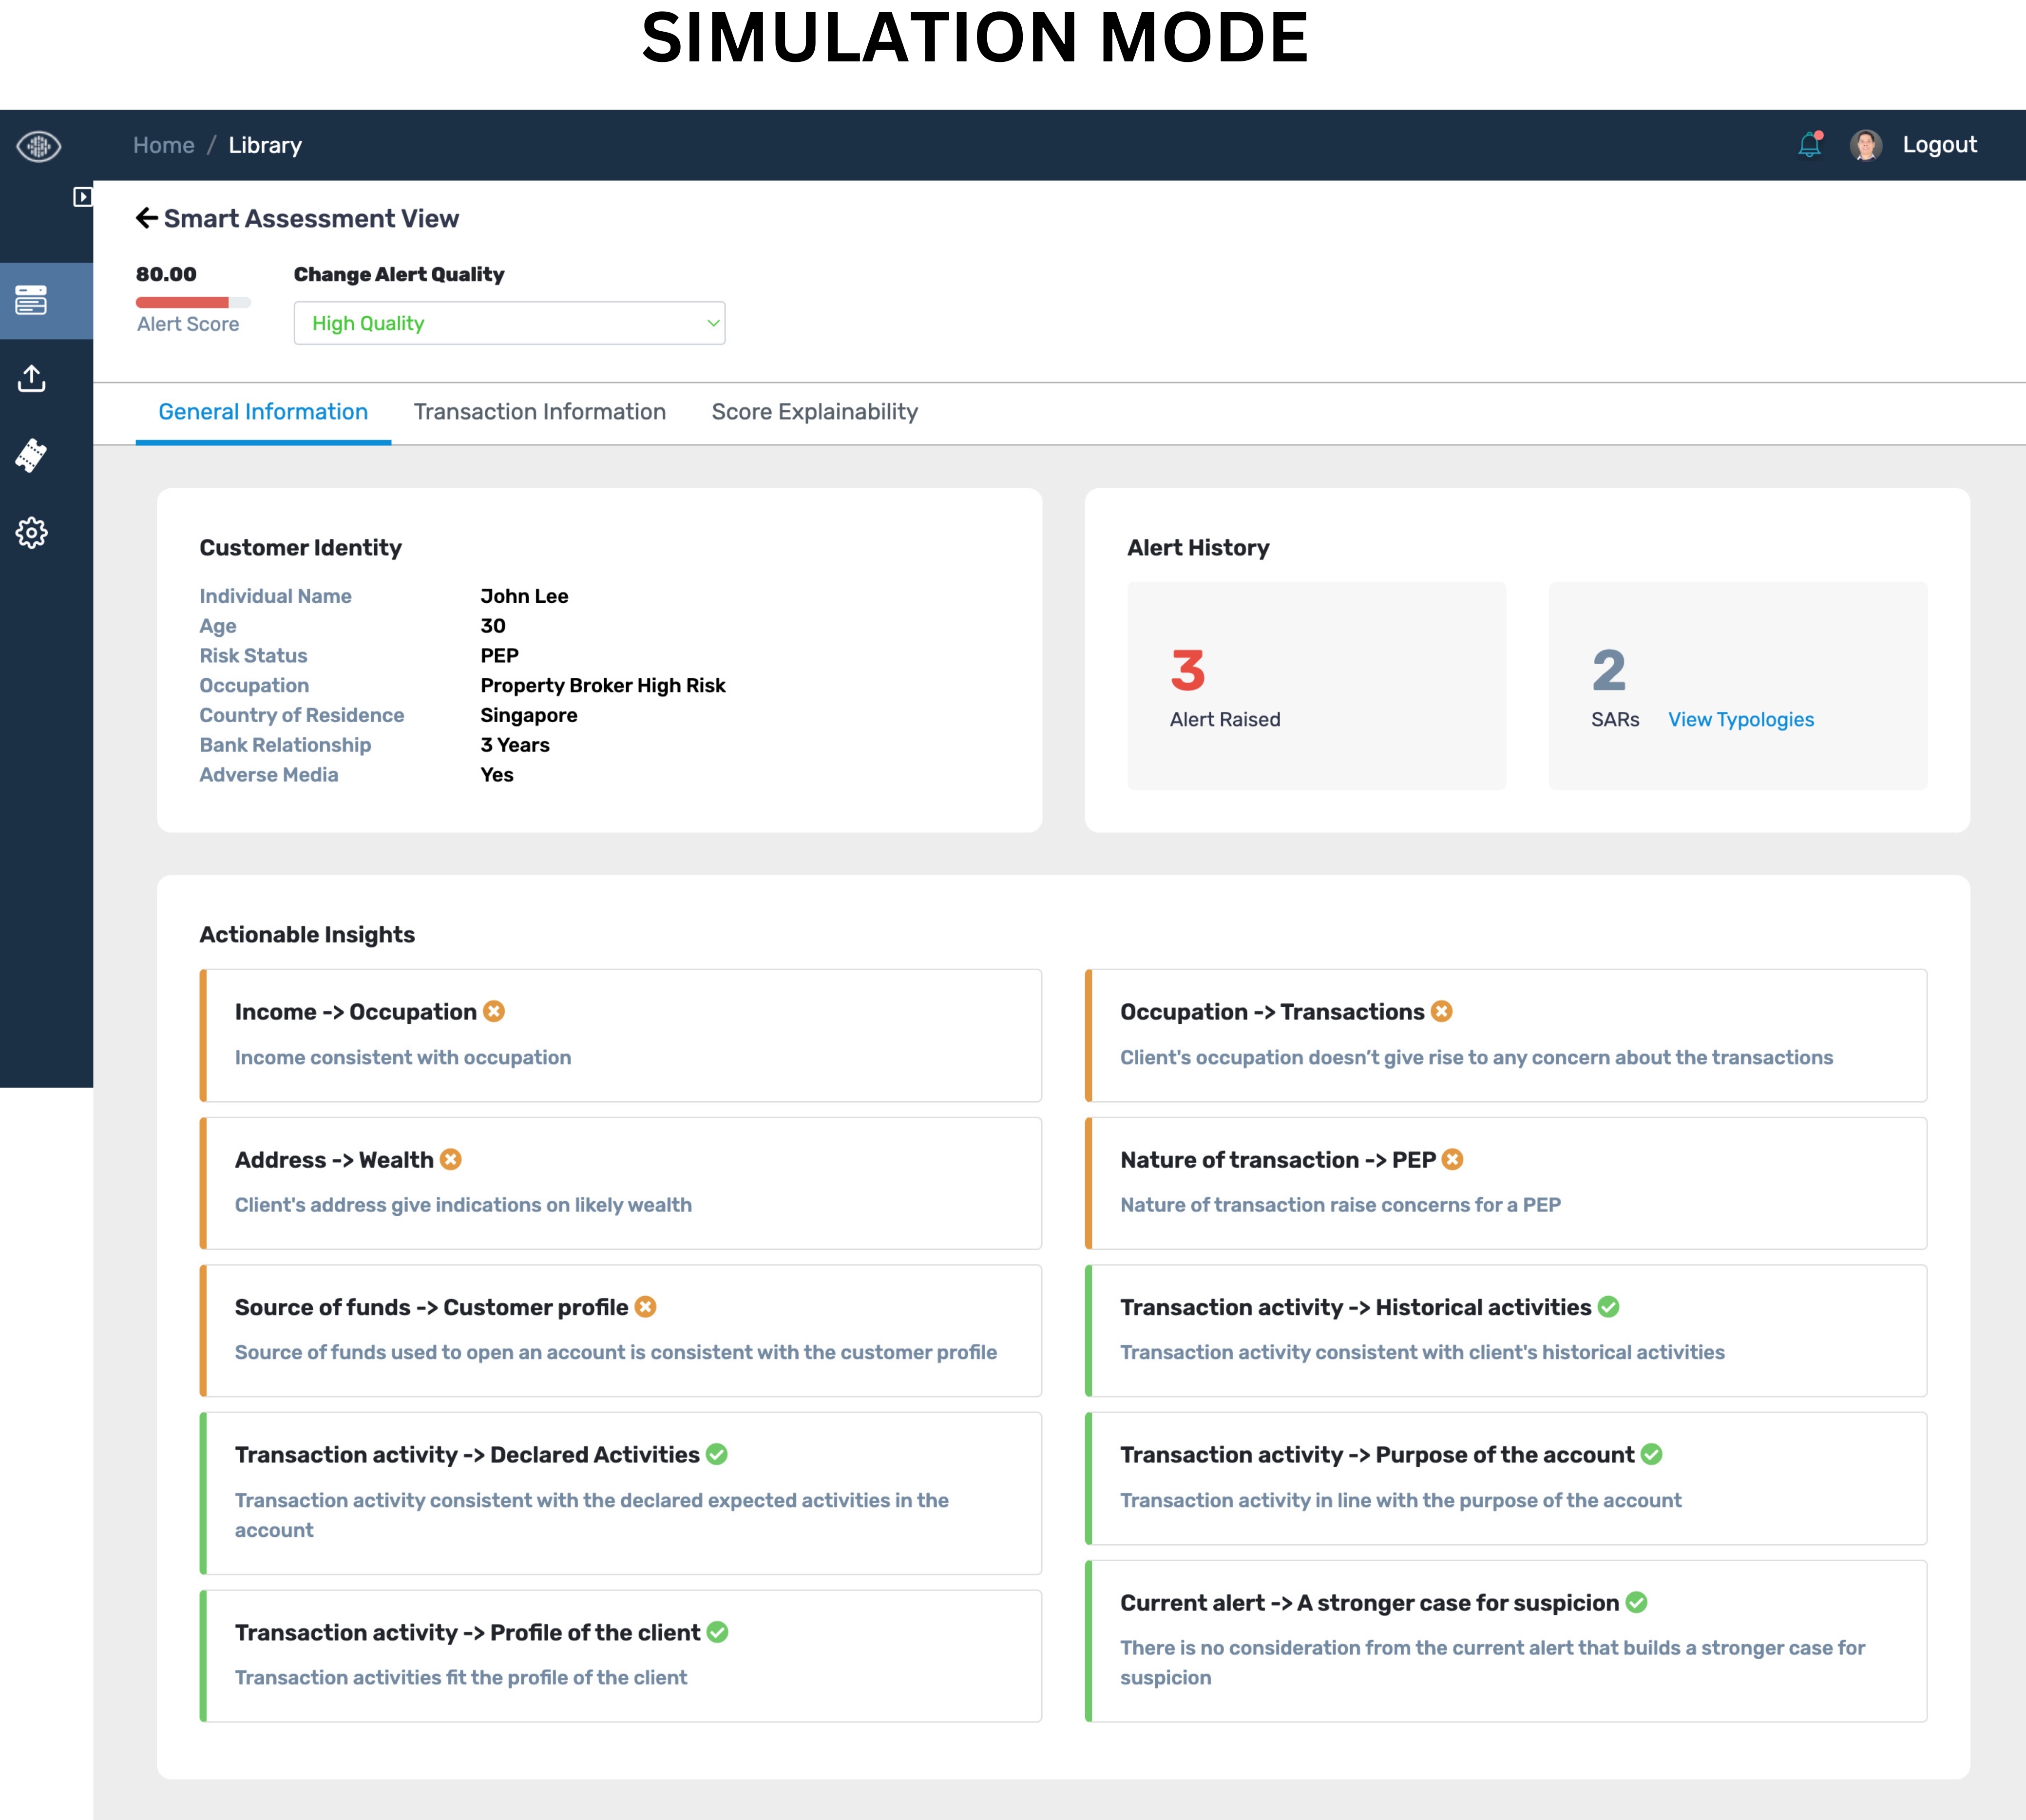Click the orange X status on Income -> Occupation
The image size is (2026, 1820).
pyautogui.click(x=494, y=1011)
